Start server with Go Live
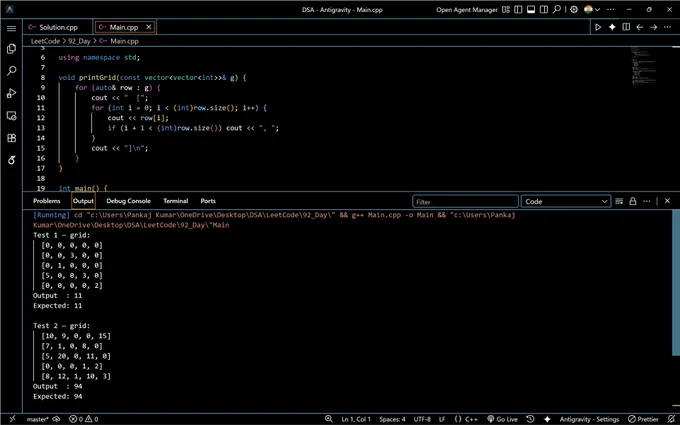 click(x=502, y=419)
